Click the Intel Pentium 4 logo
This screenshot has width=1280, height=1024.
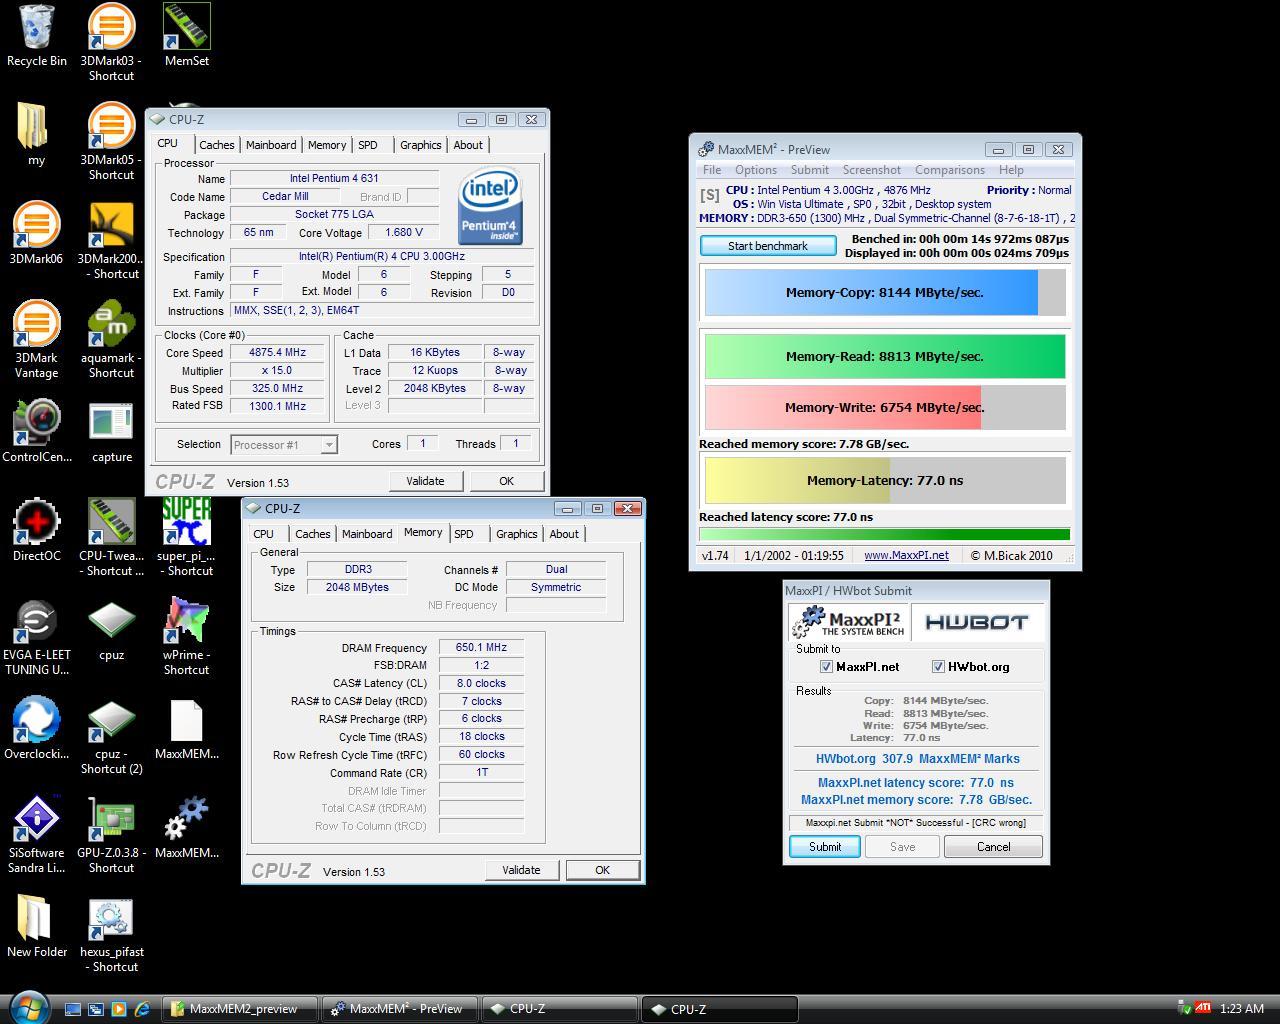click(x=490, y=206)
